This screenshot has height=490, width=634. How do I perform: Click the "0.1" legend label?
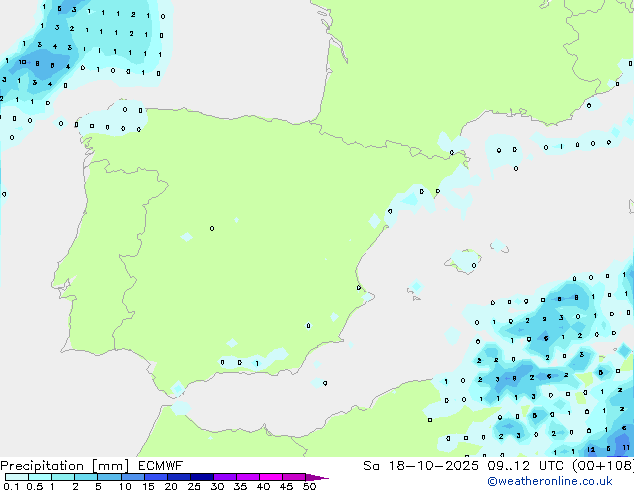pos(11,486)
